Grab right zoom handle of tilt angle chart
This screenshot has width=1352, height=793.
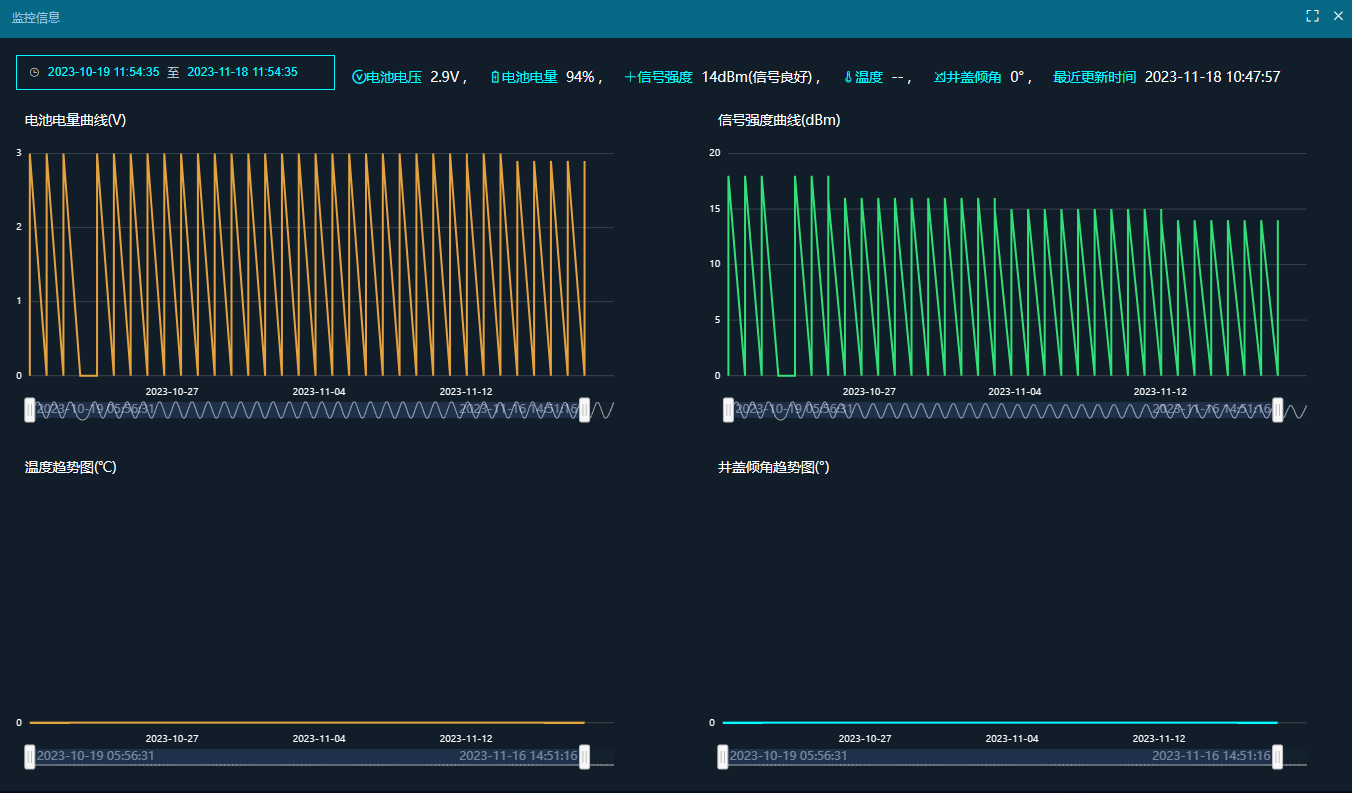[x=1277, y=756]
